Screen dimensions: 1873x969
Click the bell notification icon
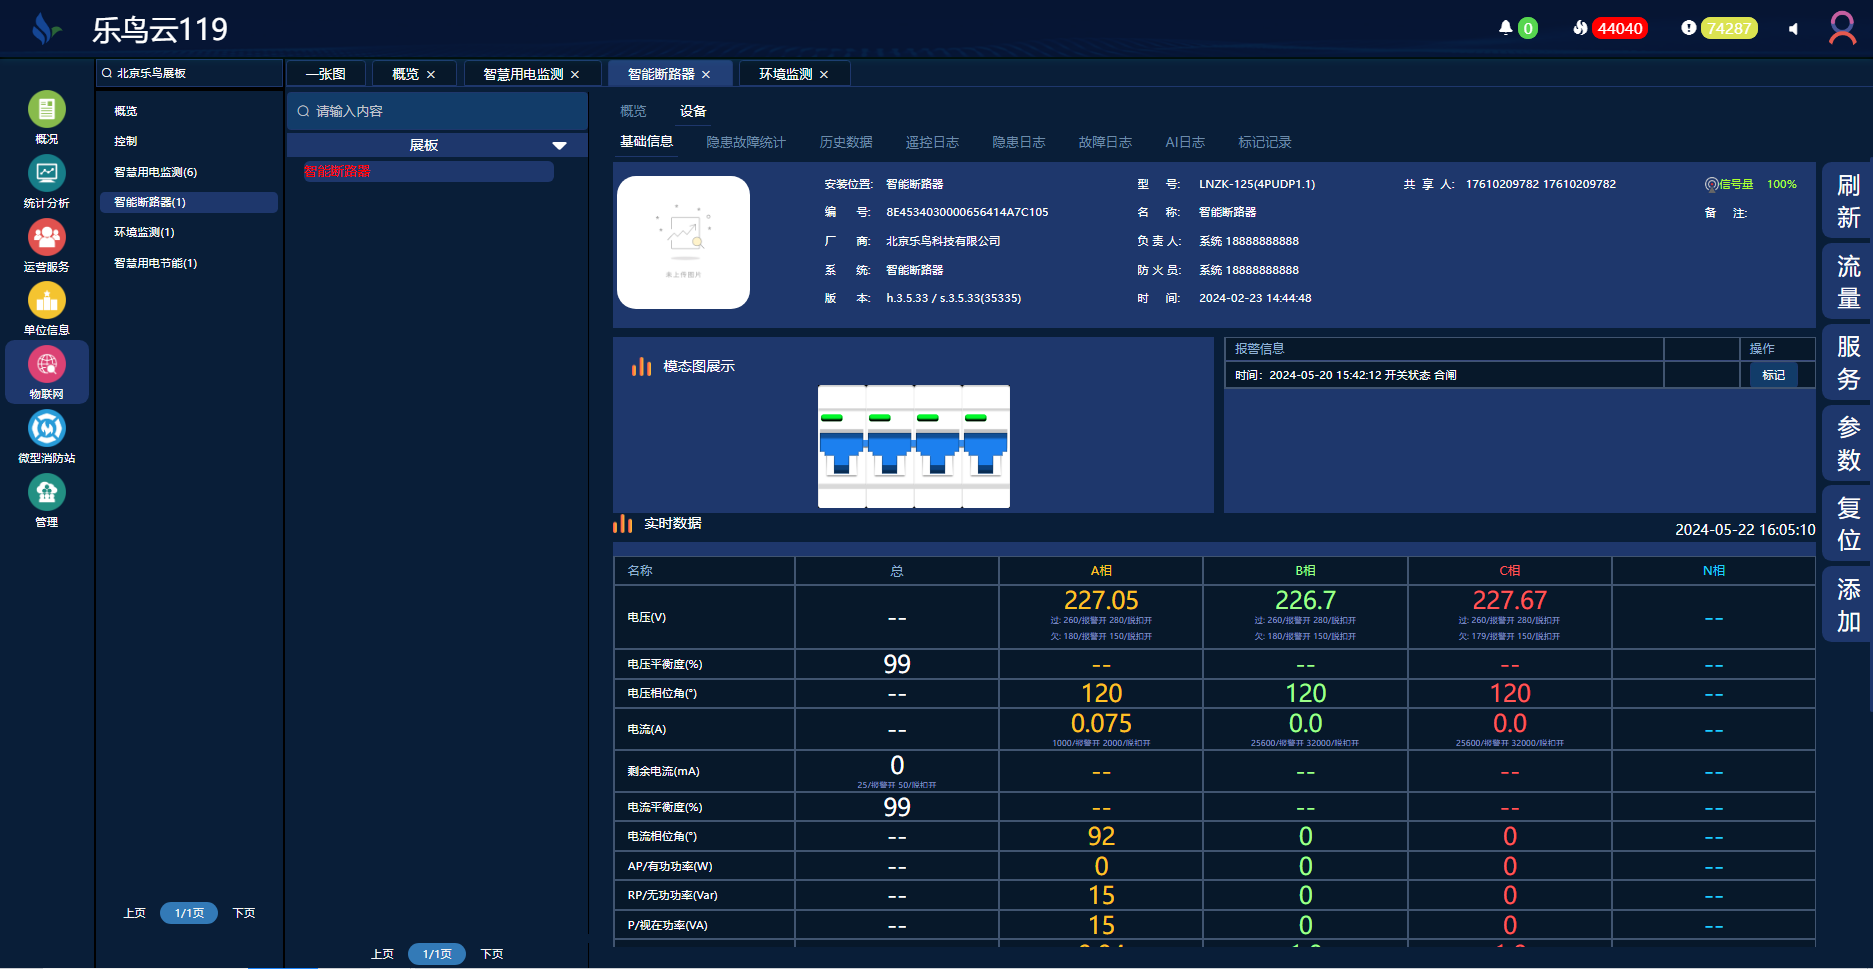[1505, 28]
